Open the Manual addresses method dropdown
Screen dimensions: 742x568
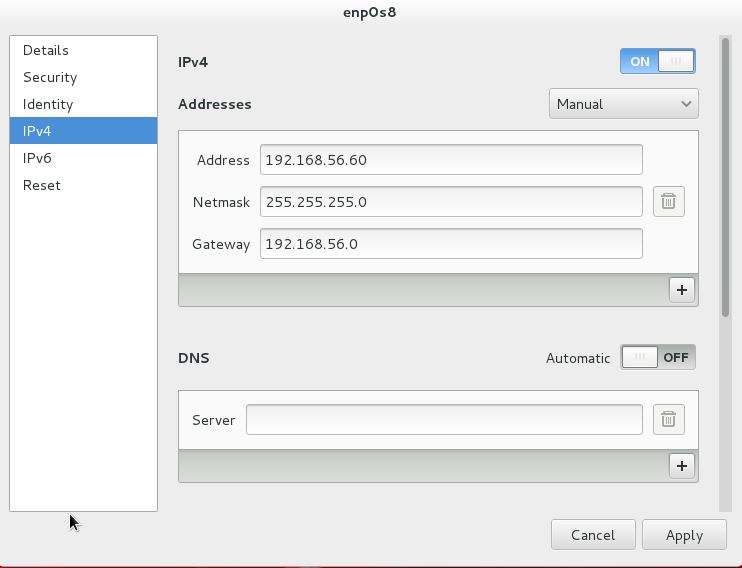coord(624,104)
